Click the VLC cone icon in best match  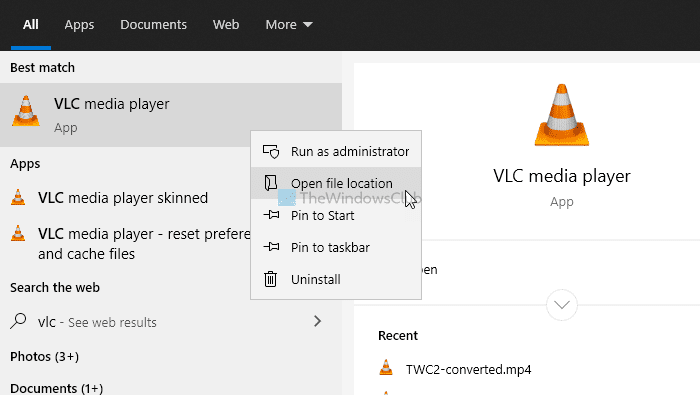click(x=26, y=111)
